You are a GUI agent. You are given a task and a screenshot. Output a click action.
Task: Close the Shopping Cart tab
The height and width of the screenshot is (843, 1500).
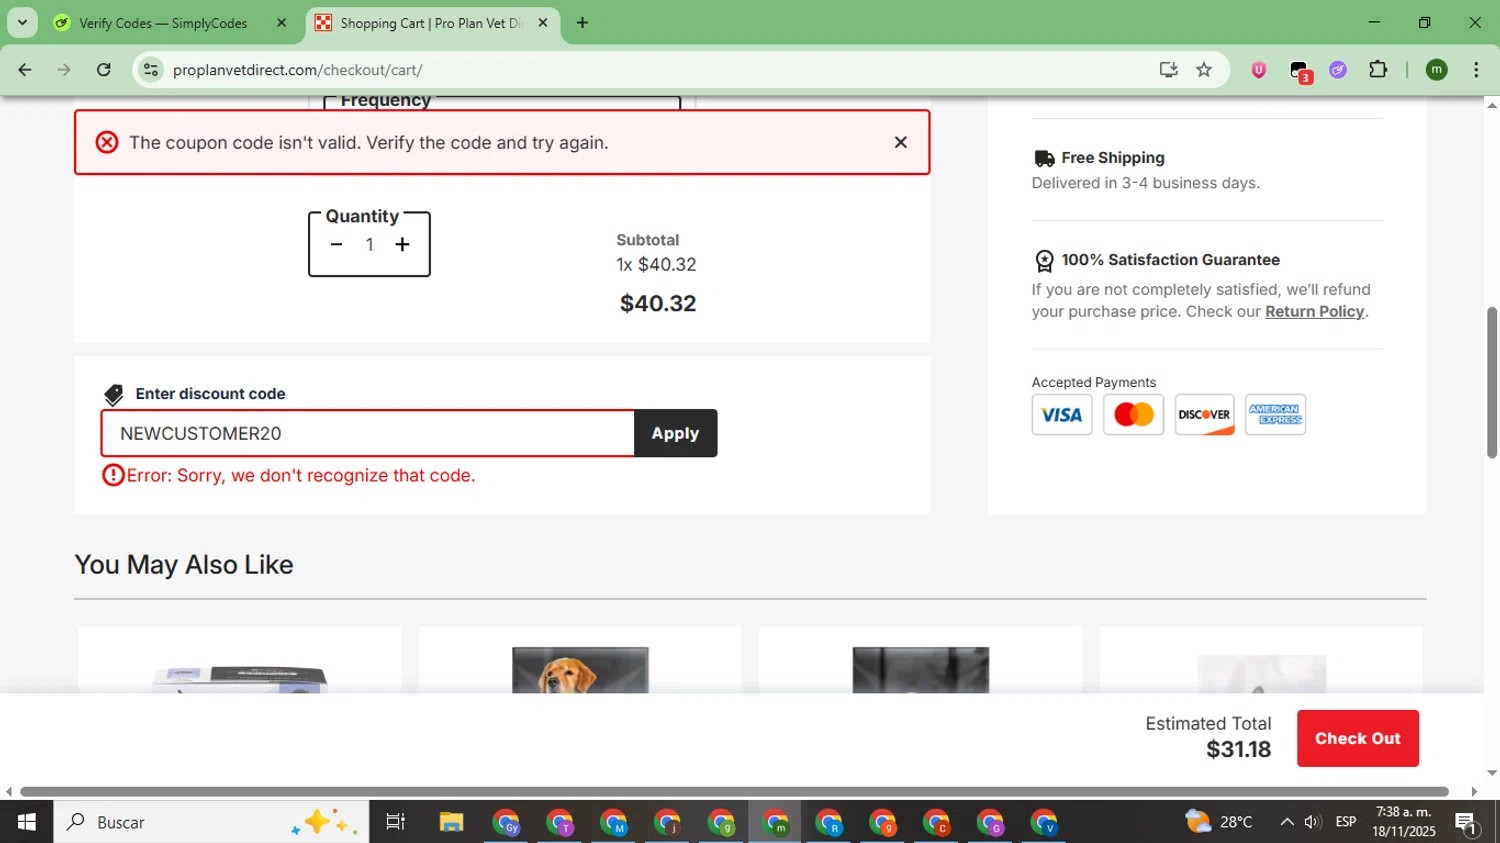coord(543,22)
